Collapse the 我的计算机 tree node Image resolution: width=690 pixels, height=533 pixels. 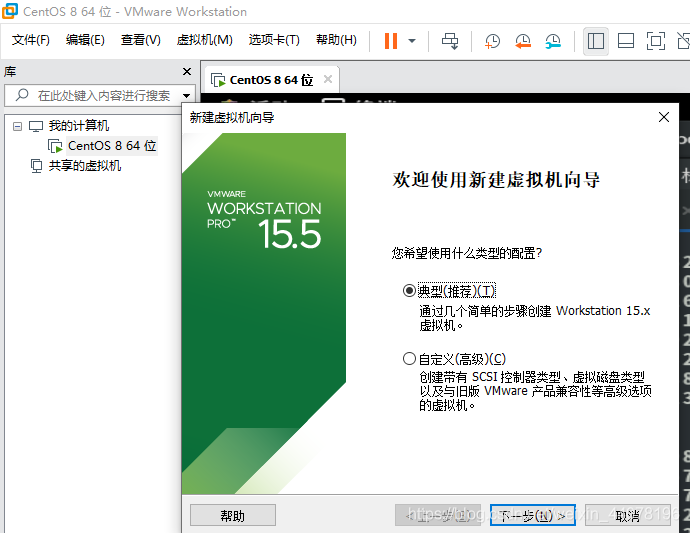tap(17, 126)
